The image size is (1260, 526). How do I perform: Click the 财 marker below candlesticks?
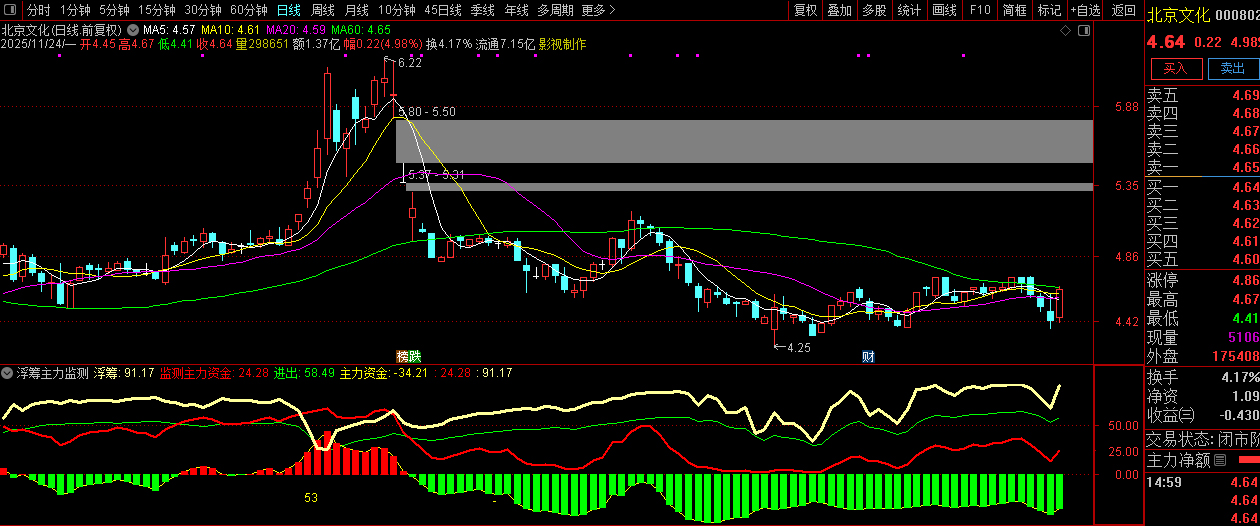coord(869,356)
